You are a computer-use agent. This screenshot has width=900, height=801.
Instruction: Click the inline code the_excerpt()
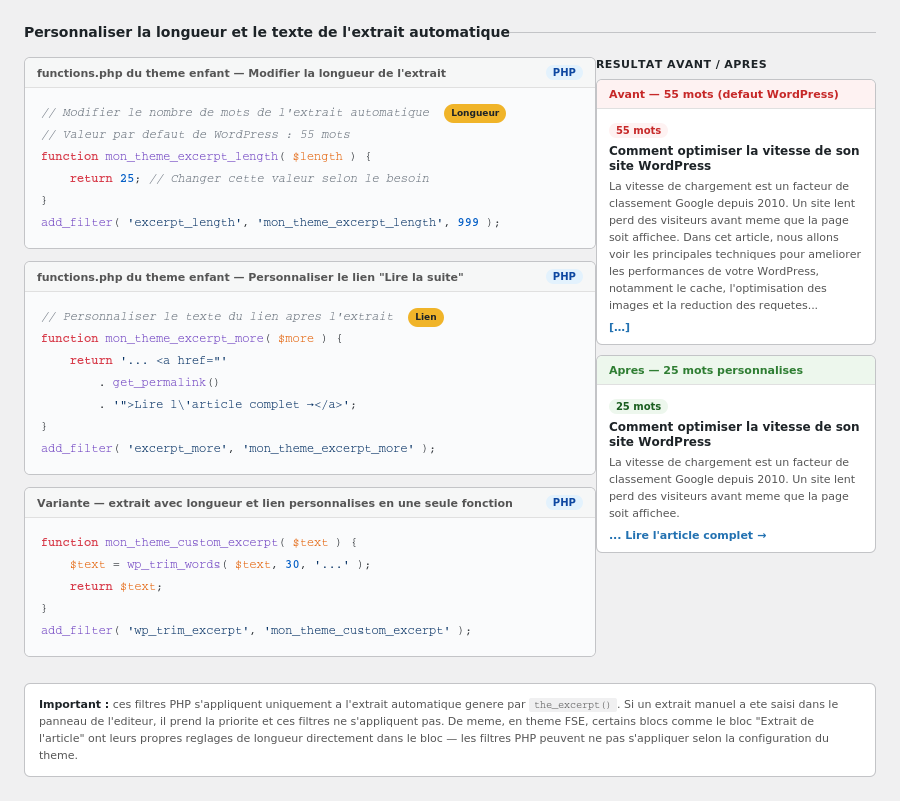[x=572, y=705]
